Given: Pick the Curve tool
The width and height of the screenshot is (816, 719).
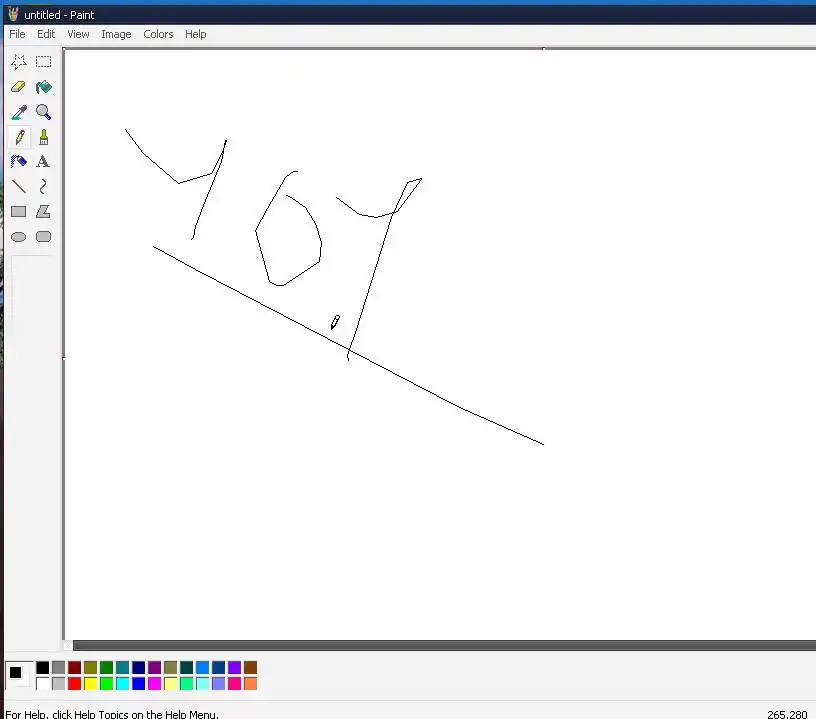Looking at the screenshot, I should (43, 186).
